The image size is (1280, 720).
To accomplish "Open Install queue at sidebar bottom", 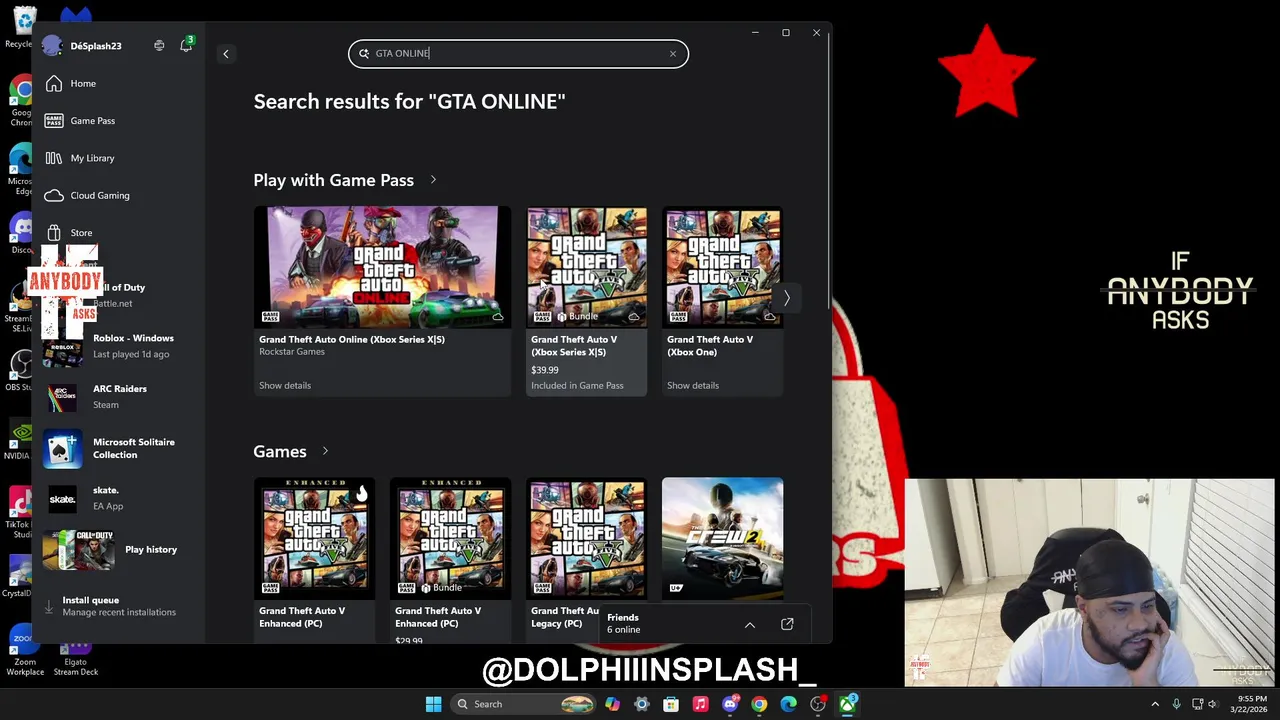I will [x=118, y=606].
